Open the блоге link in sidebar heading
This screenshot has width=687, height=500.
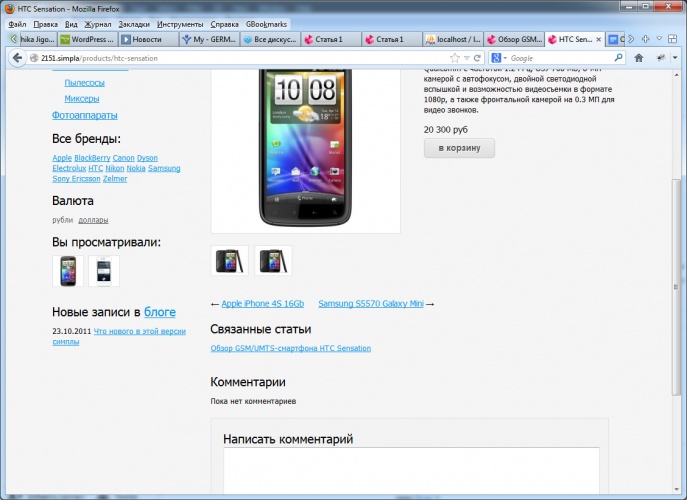160,312
